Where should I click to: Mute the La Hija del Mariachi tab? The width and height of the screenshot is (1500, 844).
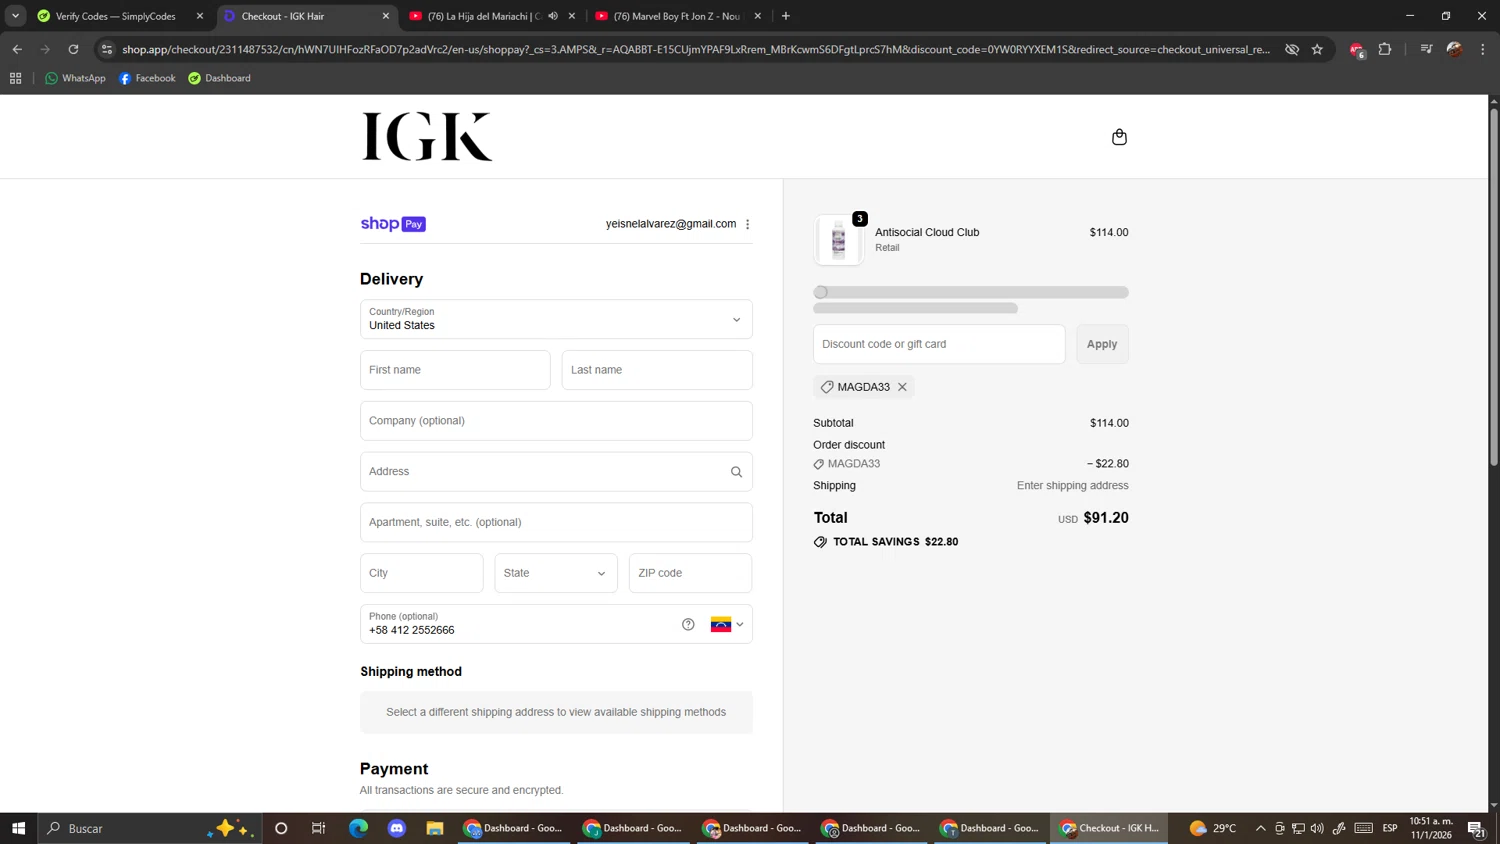553,16
